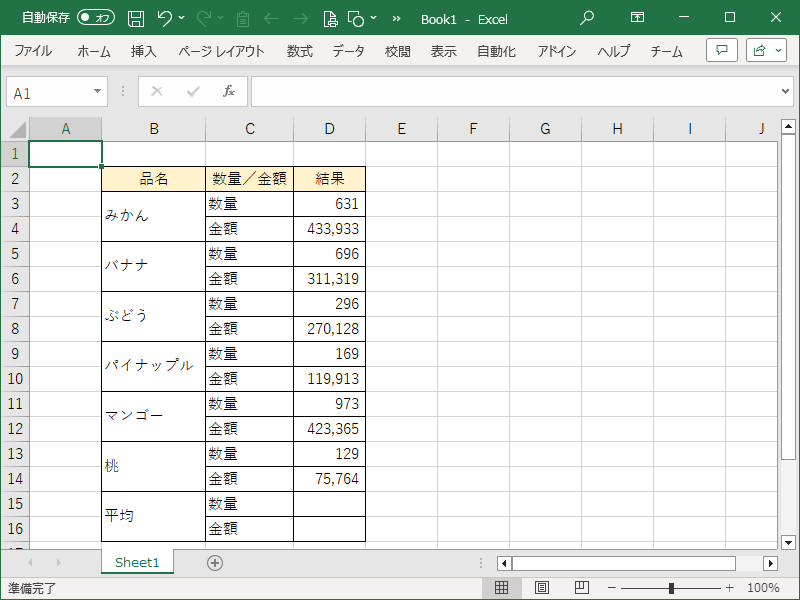Click cell containing 423,365
This screenshot has height=600, width=800.
click(x=330, y=429)
